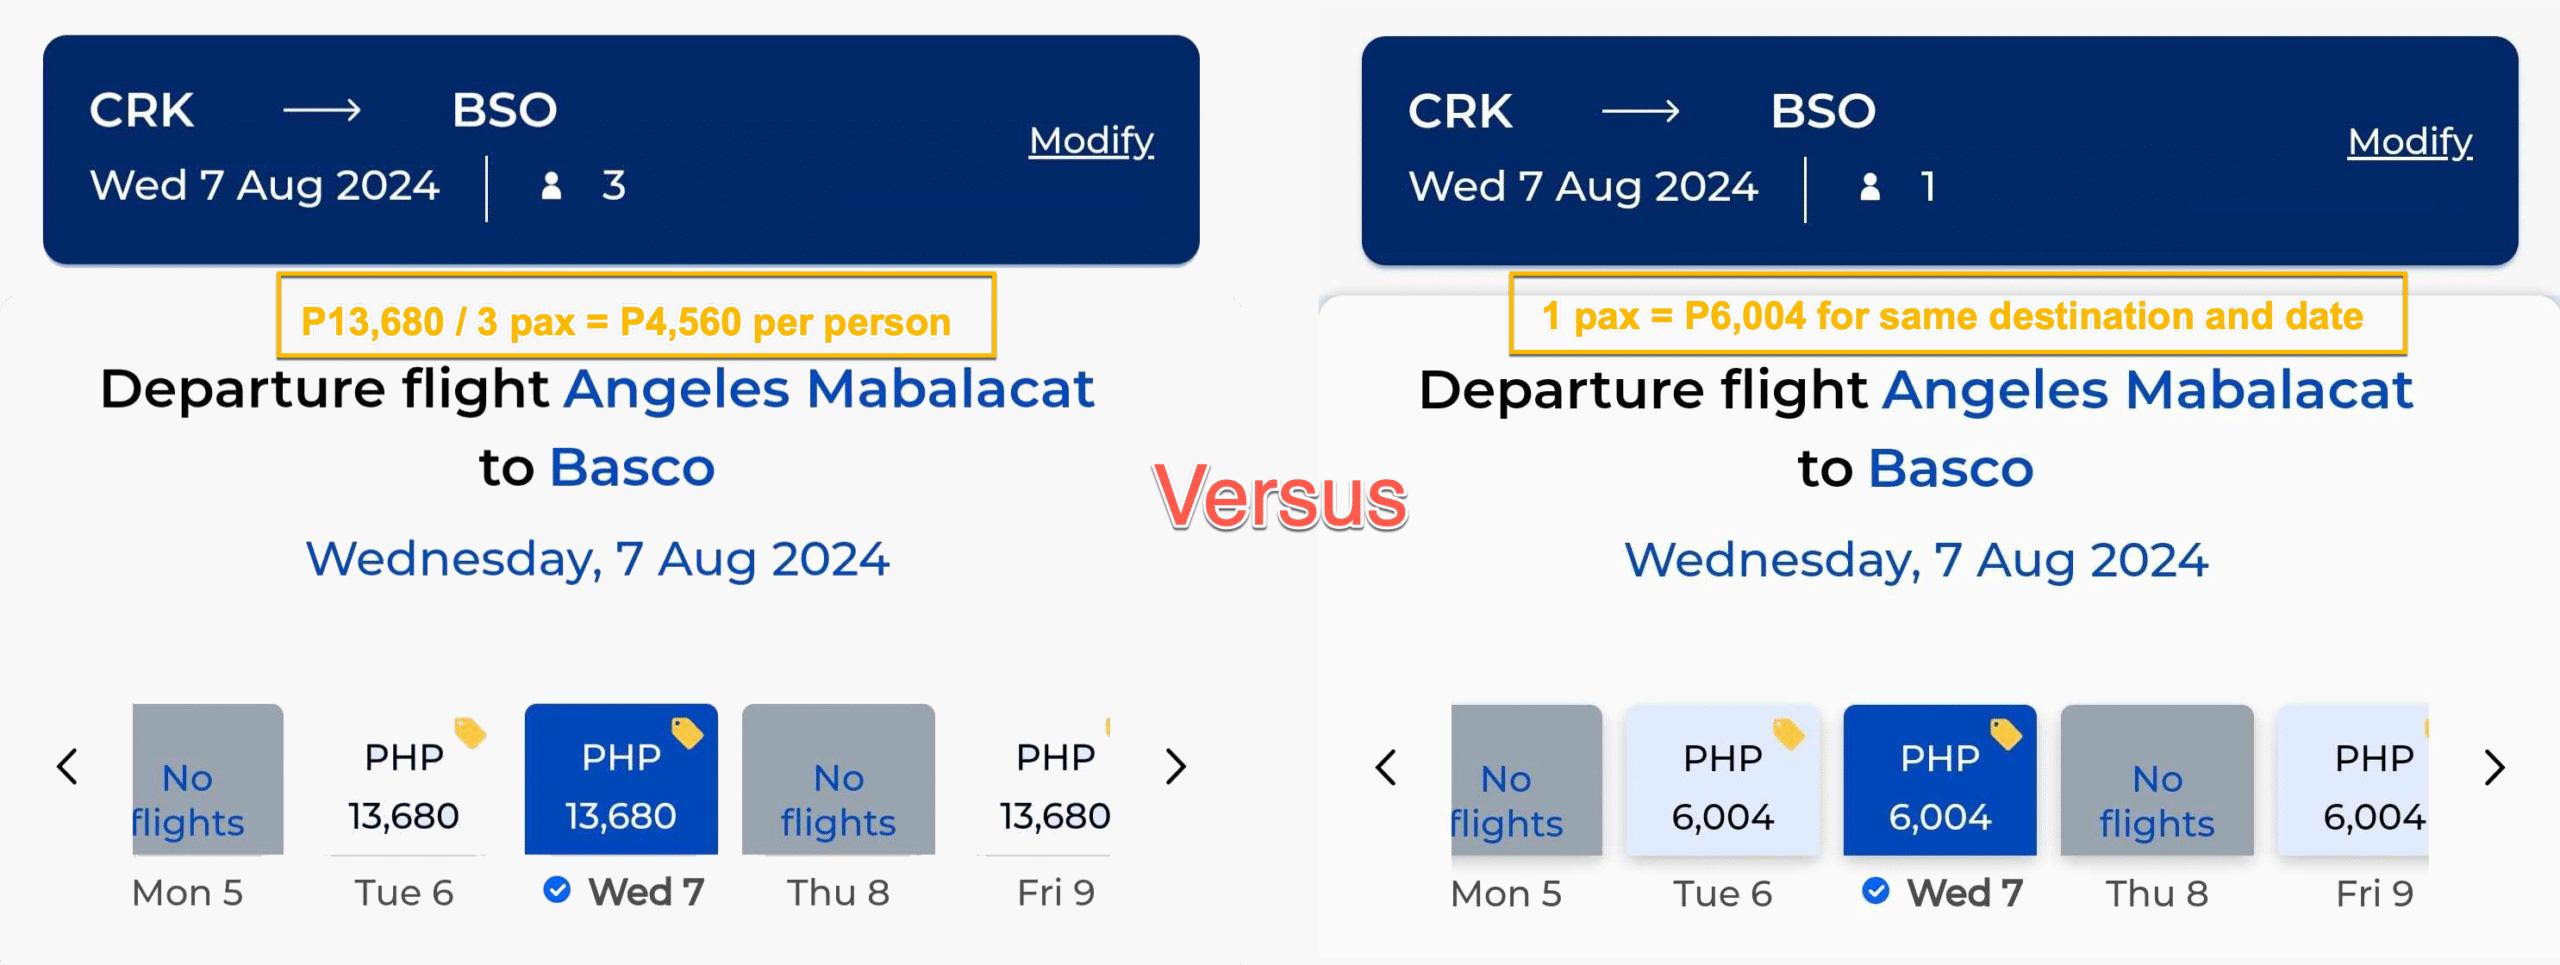Click the route arrow in left CRK-BSO header

click(x=322, y=110)
